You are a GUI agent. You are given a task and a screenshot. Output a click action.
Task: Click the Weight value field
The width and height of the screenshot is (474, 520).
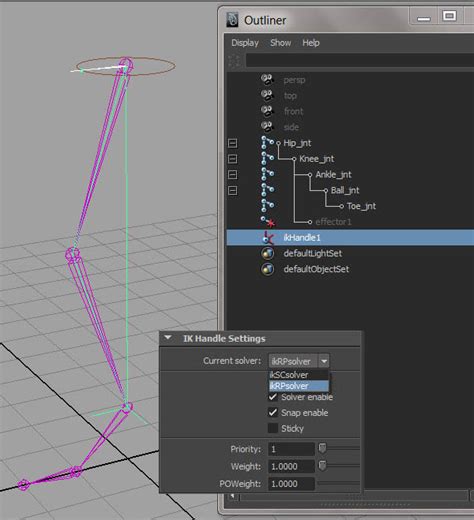click(x=291, y=466)
